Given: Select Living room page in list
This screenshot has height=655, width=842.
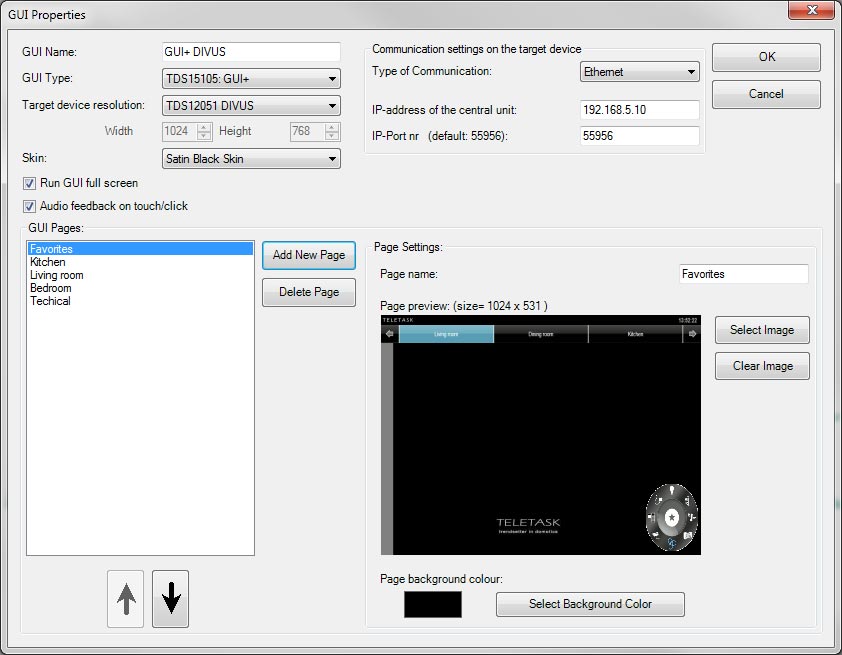Looking at the screenshot, I should coord(57,275).
